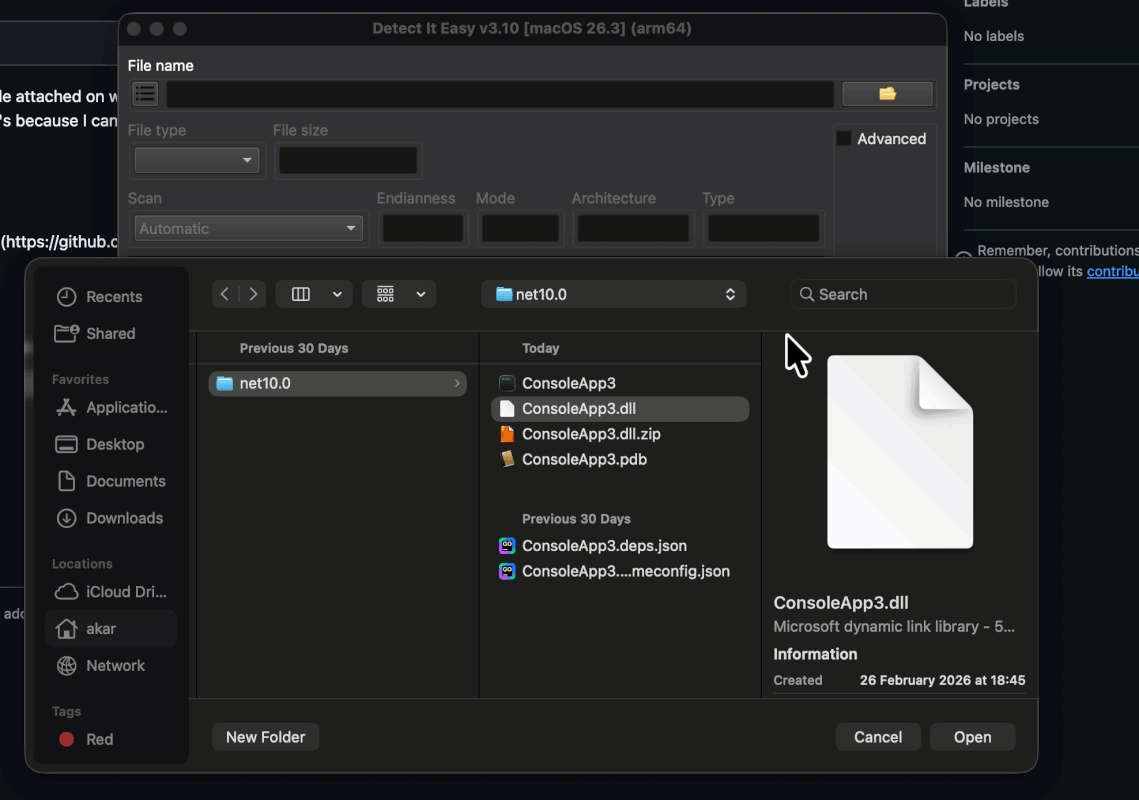This screenshot has height=800, width=1139.
Task: Open the net10.0 path popup menu
Action: (614, 294)
